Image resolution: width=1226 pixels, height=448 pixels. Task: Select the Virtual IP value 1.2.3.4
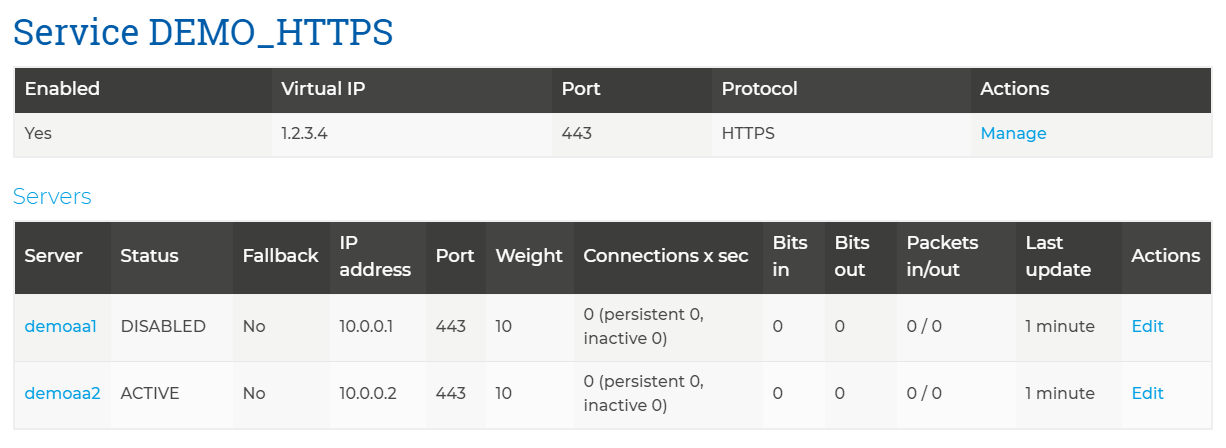pyautogui.click(x=305, y=133)
